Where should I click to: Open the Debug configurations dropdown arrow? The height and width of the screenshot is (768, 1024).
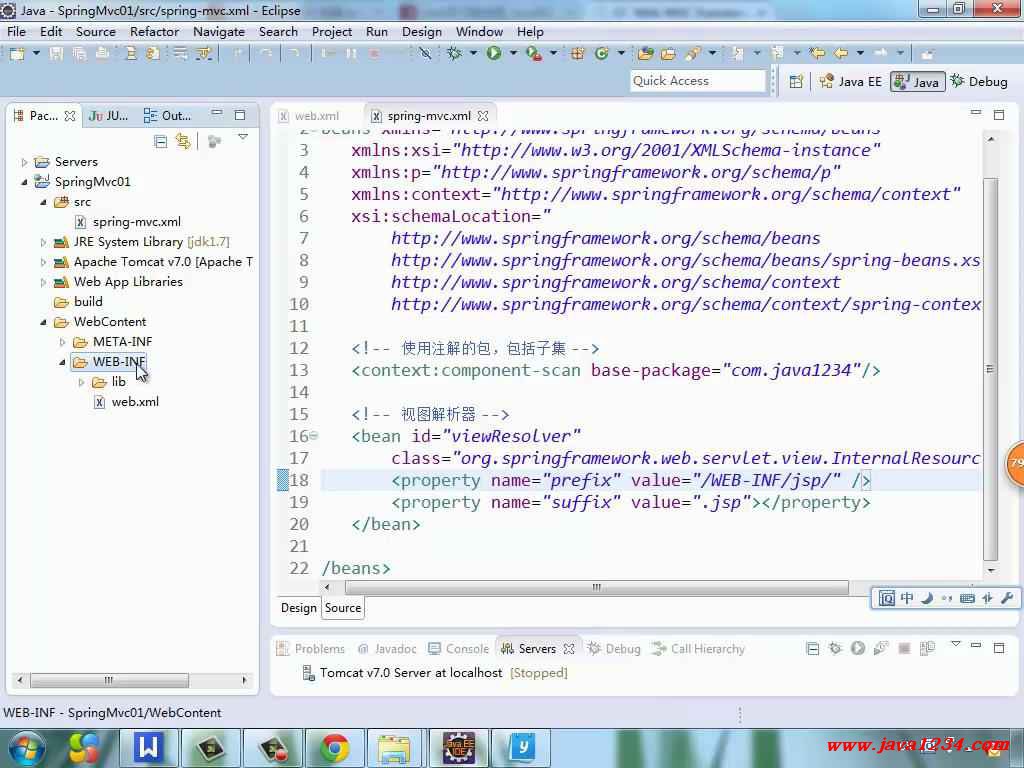point(473,53)
